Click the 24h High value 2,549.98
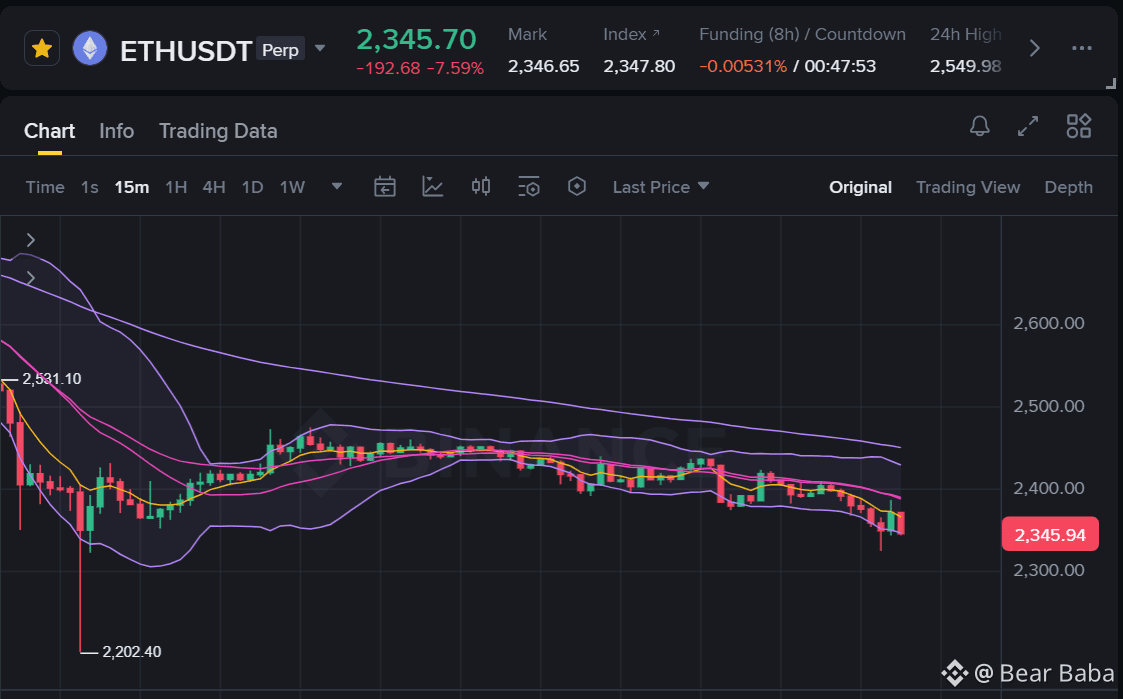 pos(965,66)
